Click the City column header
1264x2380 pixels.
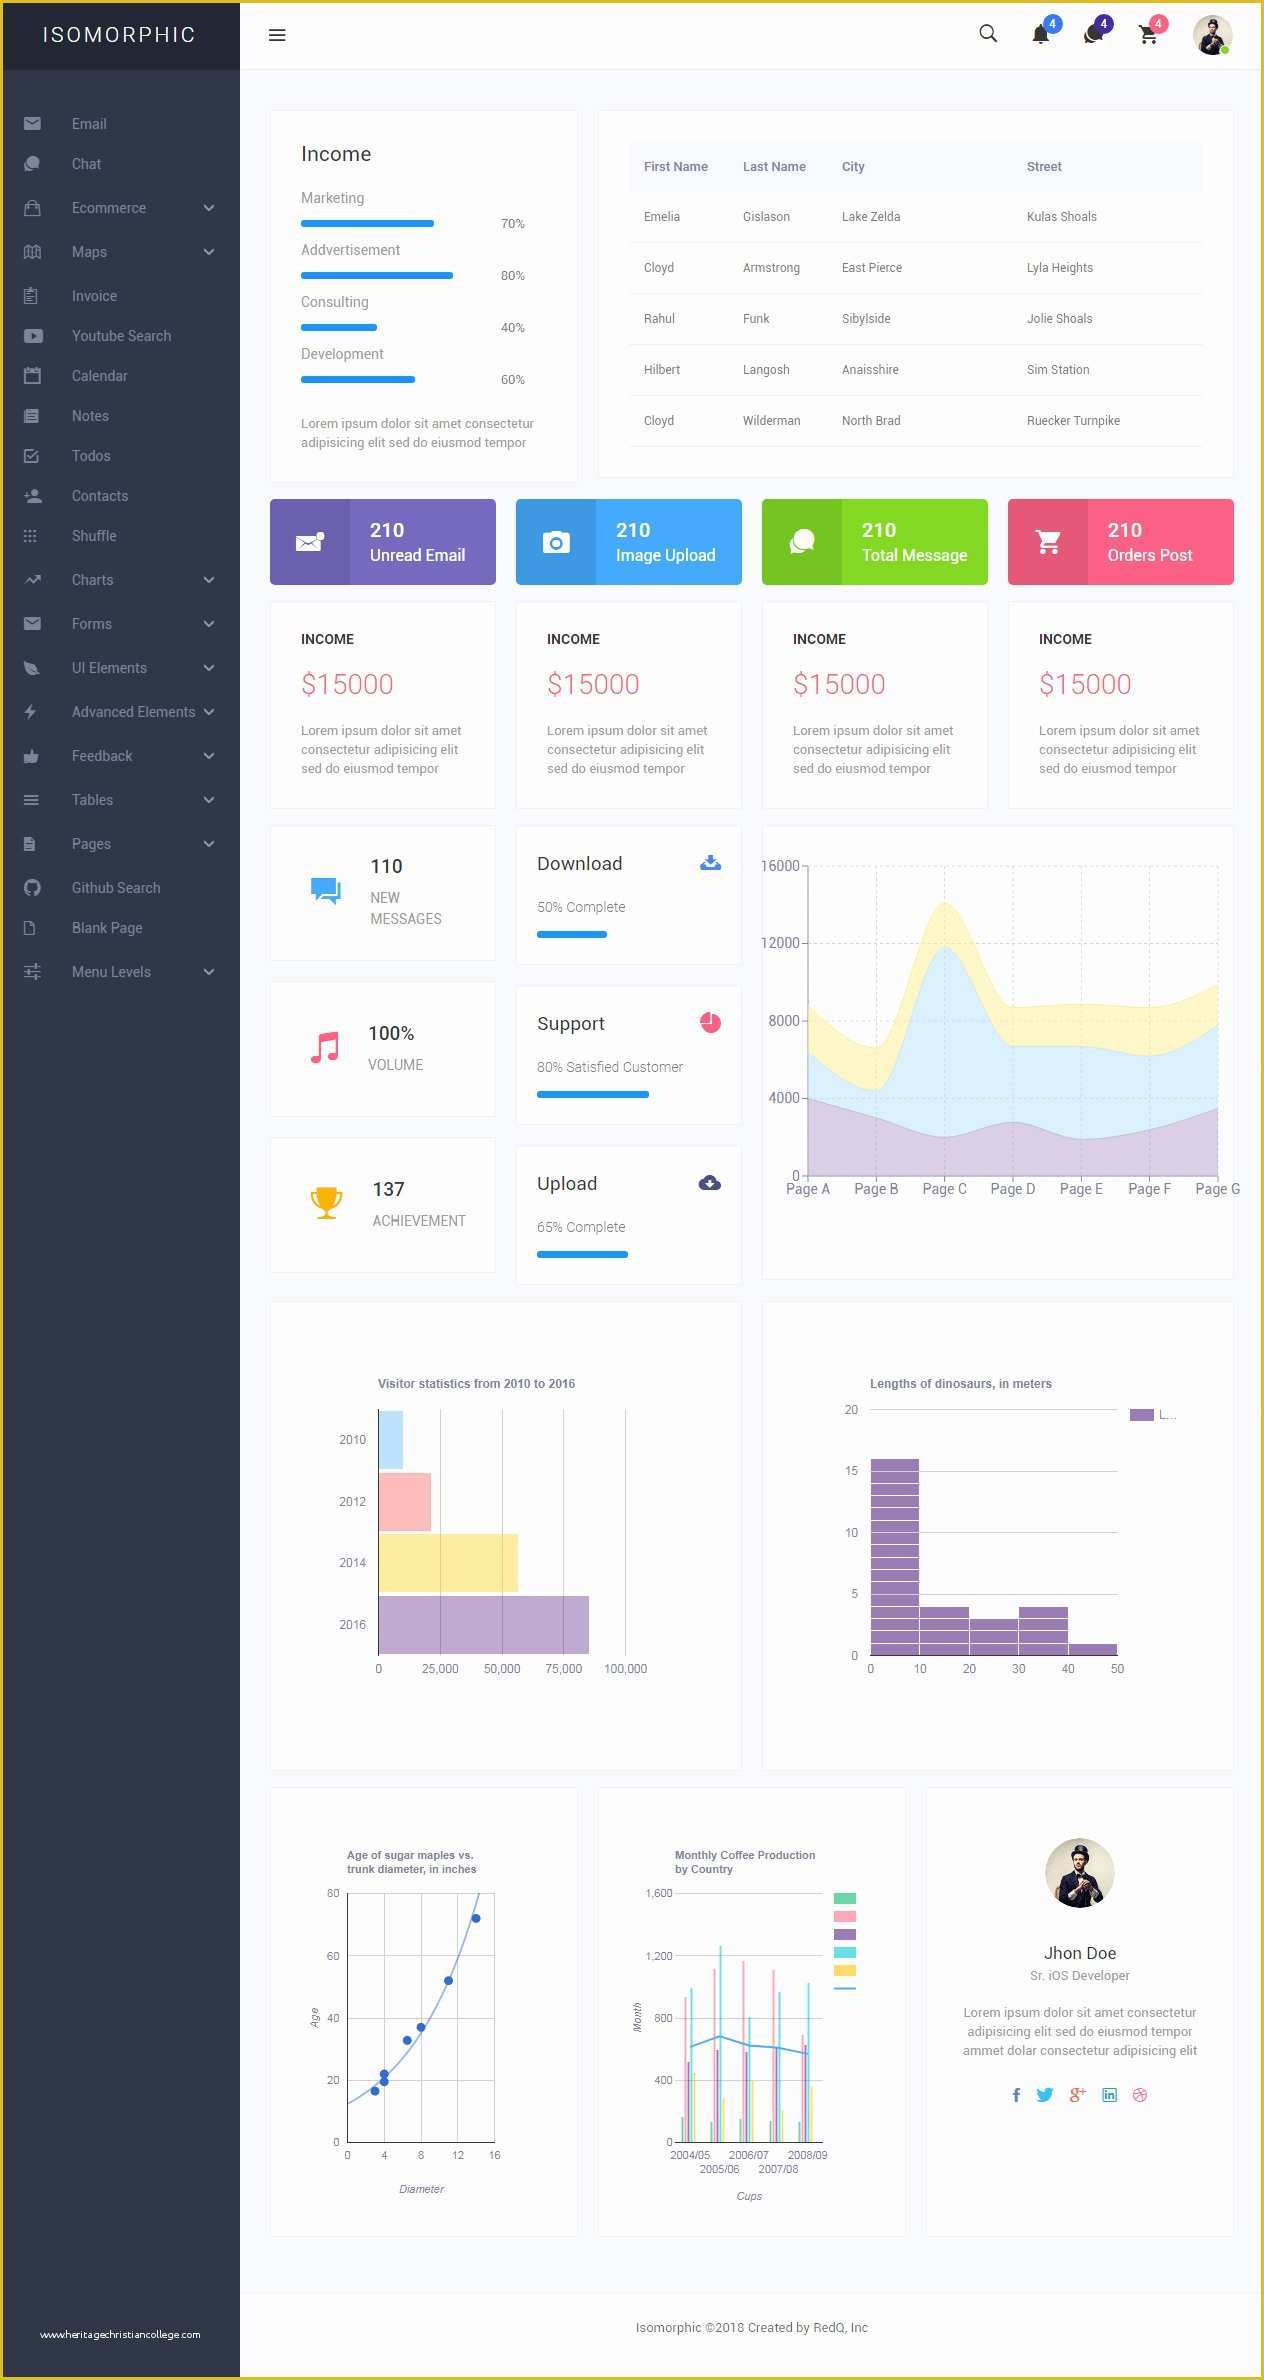[x=853, y=167]
